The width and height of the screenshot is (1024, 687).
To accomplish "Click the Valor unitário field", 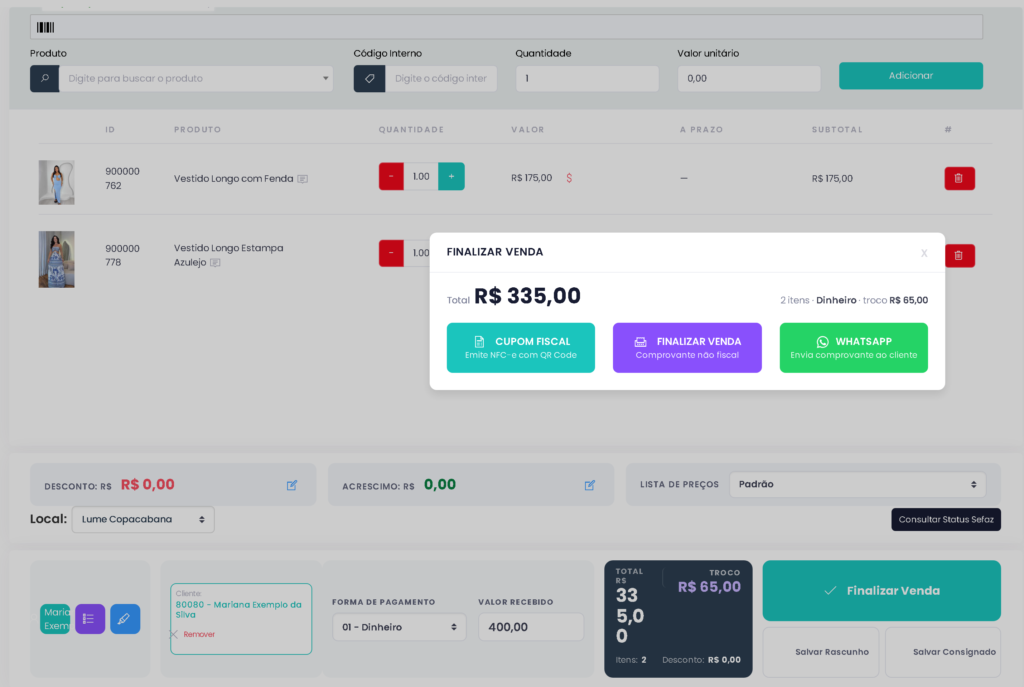I will pyautogui.click(x=749, y=78).
